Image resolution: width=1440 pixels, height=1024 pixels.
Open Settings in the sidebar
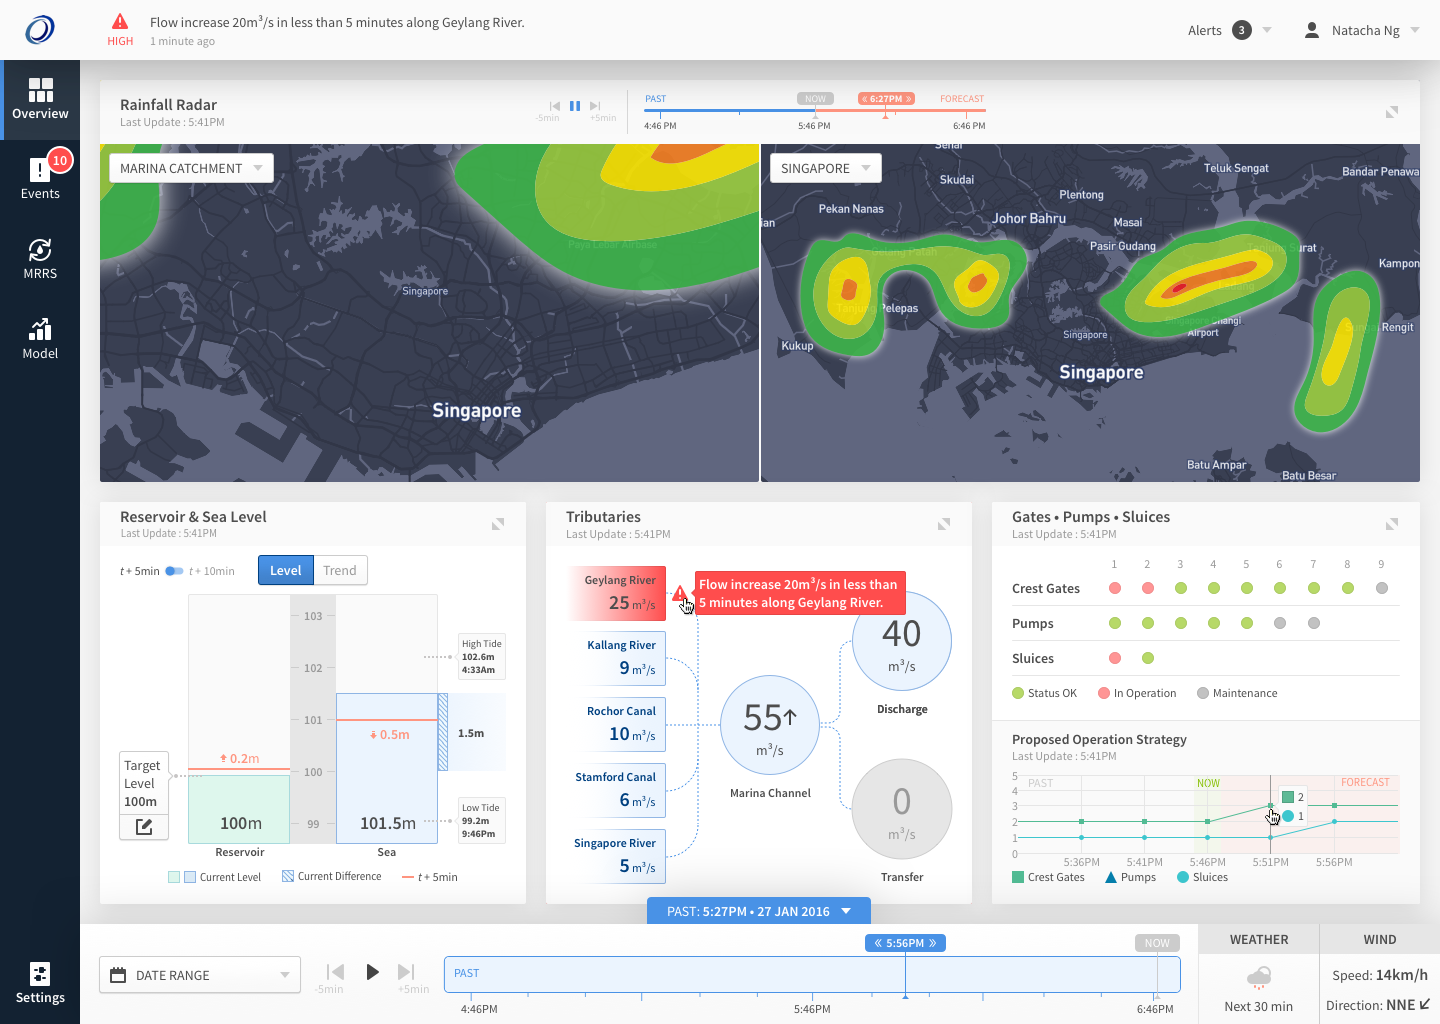(40, 983)
